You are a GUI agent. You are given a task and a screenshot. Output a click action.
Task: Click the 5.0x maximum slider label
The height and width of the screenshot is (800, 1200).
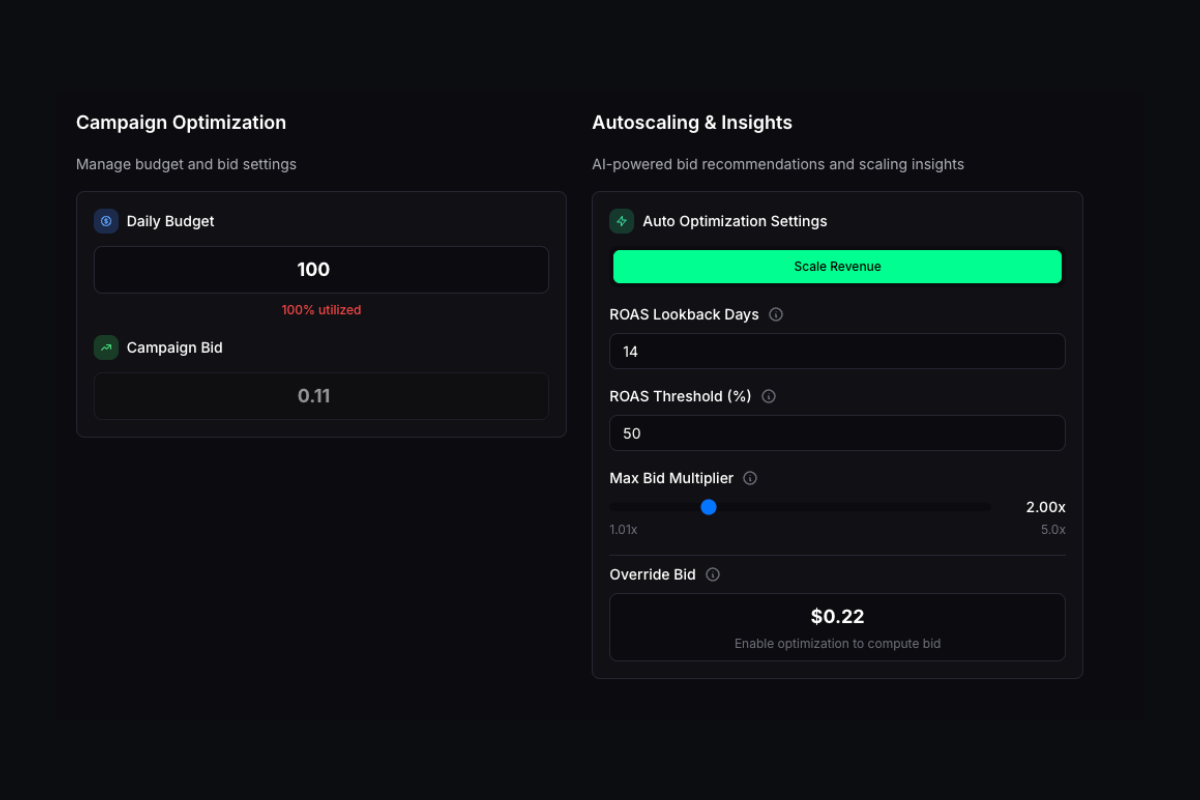[1053, 530]
